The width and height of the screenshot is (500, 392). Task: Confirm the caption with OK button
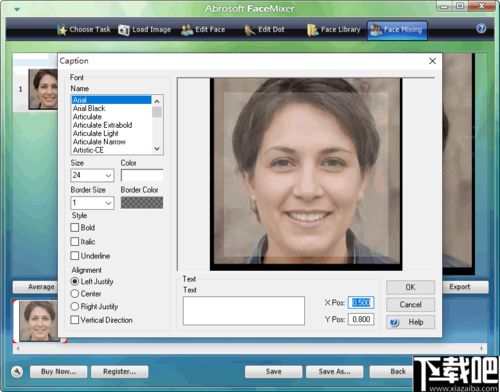(x=410, y=287)
